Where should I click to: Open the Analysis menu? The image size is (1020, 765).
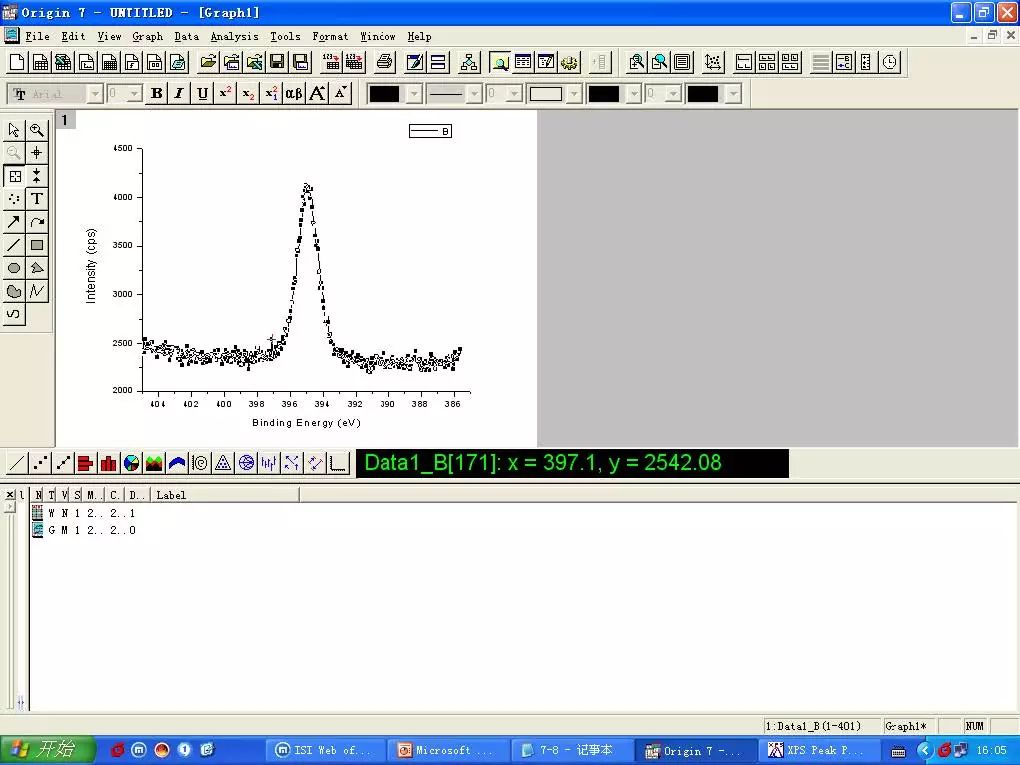(x=234, y=36)
